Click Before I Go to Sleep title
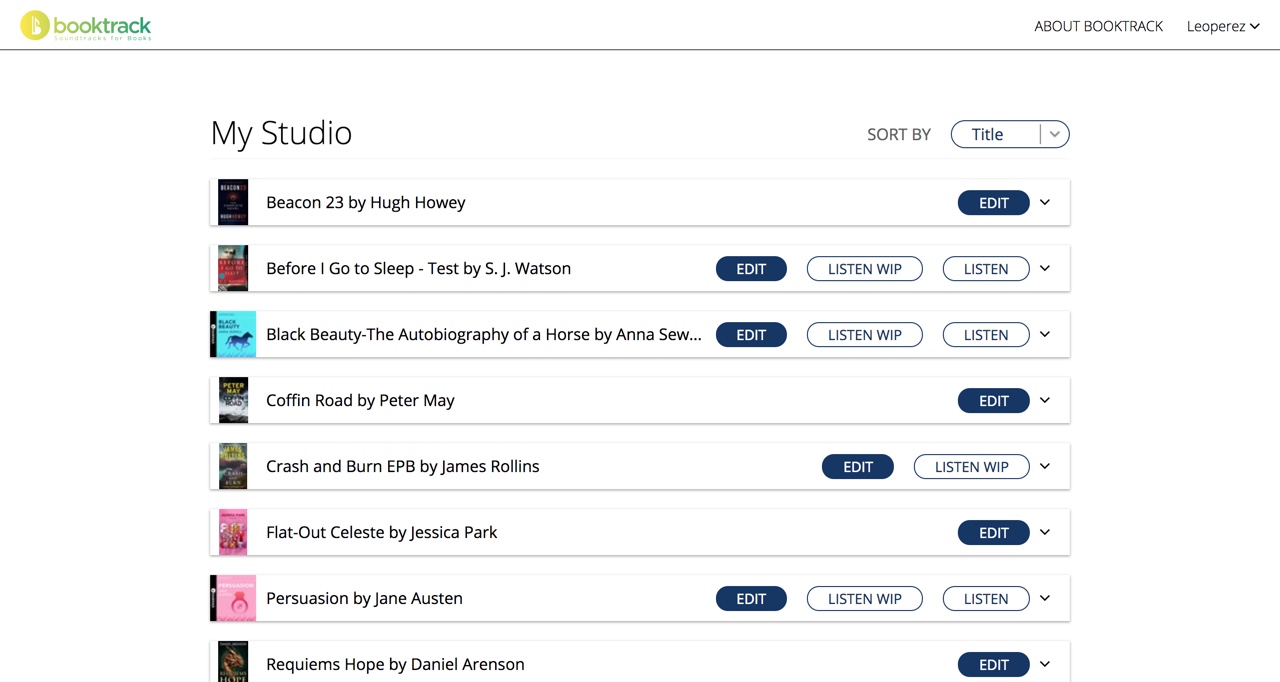Image resolution: width=1280 pixels, height=682 pixels. tap(418, 268)
